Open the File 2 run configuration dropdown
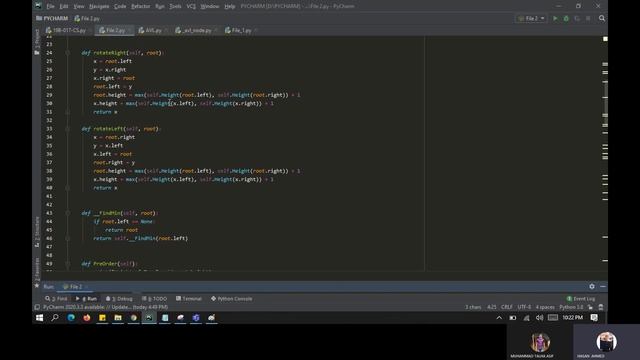Image resolution: width=640 pixels, height=360 pixels. 531,18
